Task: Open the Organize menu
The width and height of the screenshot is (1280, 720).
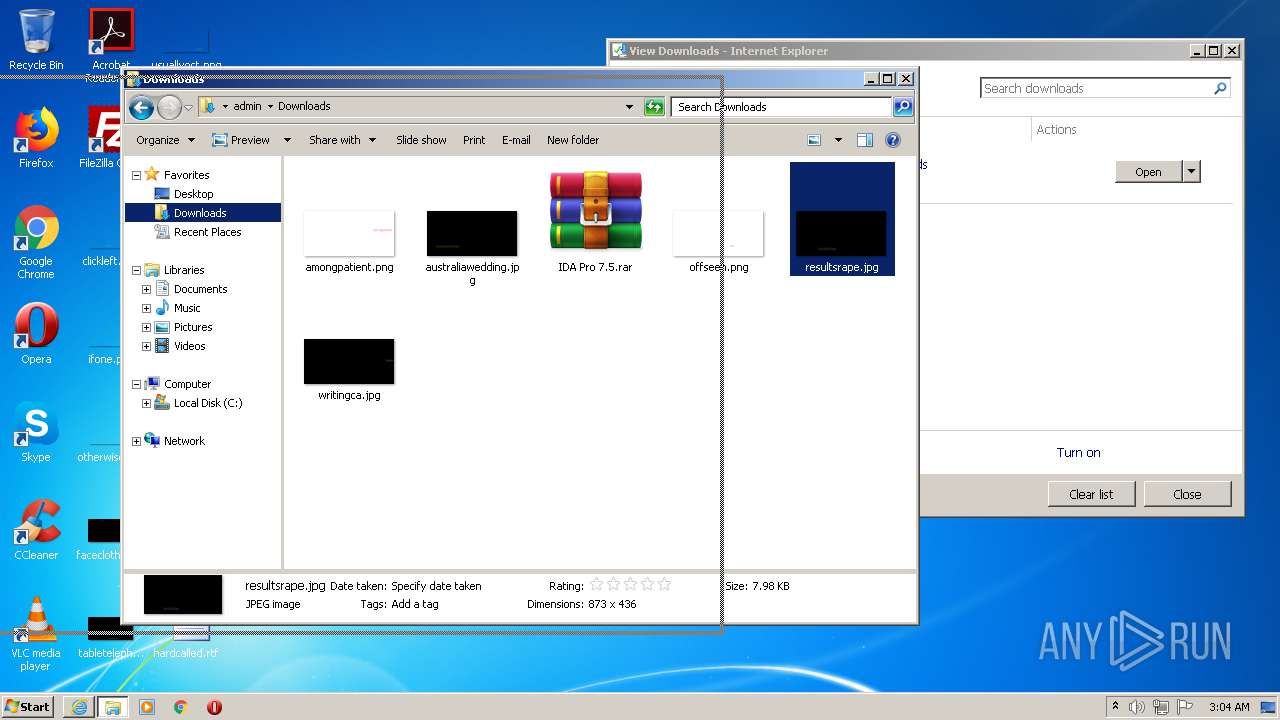Action: coord(166,140)
